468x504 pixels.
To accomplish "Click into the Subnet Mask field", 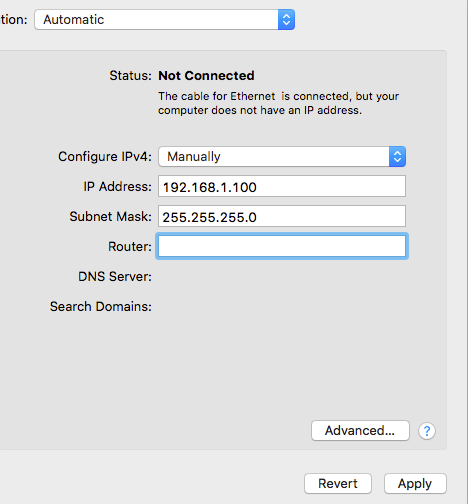I will [x=282, y=216].
